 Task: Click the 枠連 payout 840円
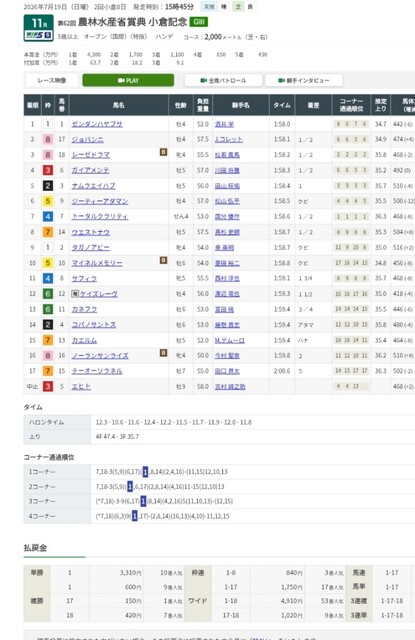pyautogui.click(x=294, y=573)
